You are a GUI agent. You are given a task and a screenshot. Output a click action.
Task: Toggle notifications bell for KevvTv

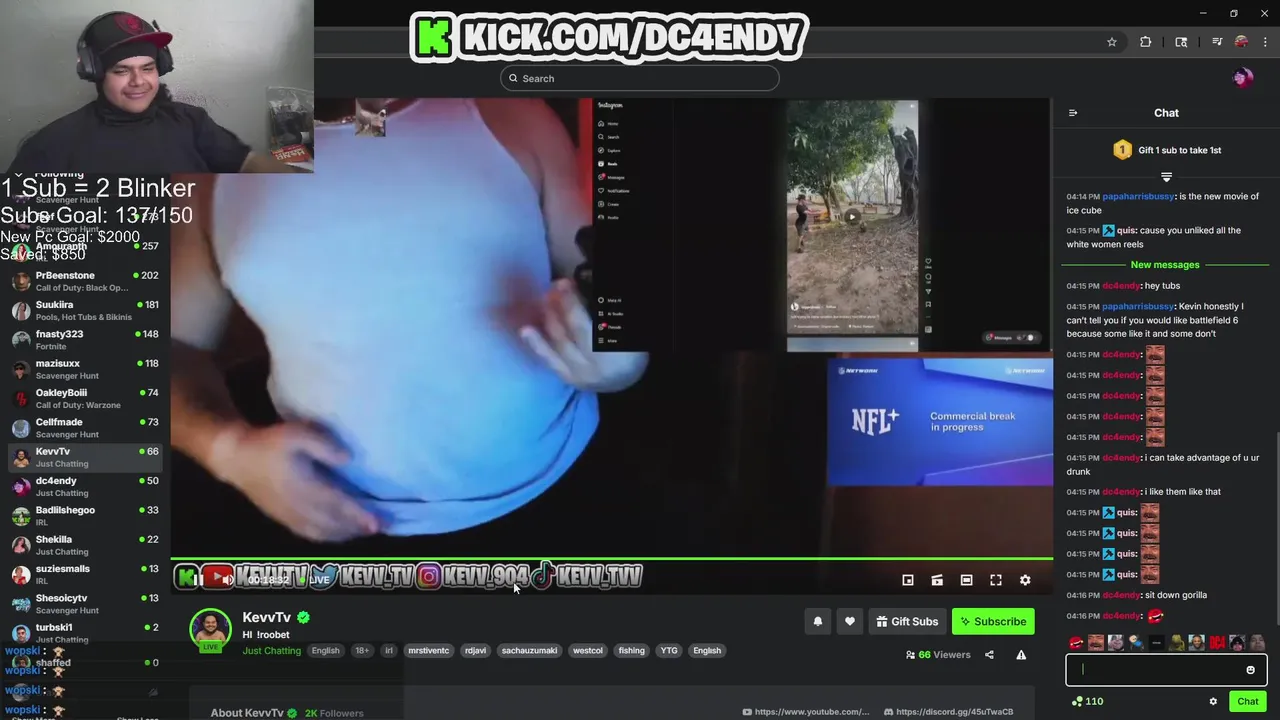click(817, 621)
